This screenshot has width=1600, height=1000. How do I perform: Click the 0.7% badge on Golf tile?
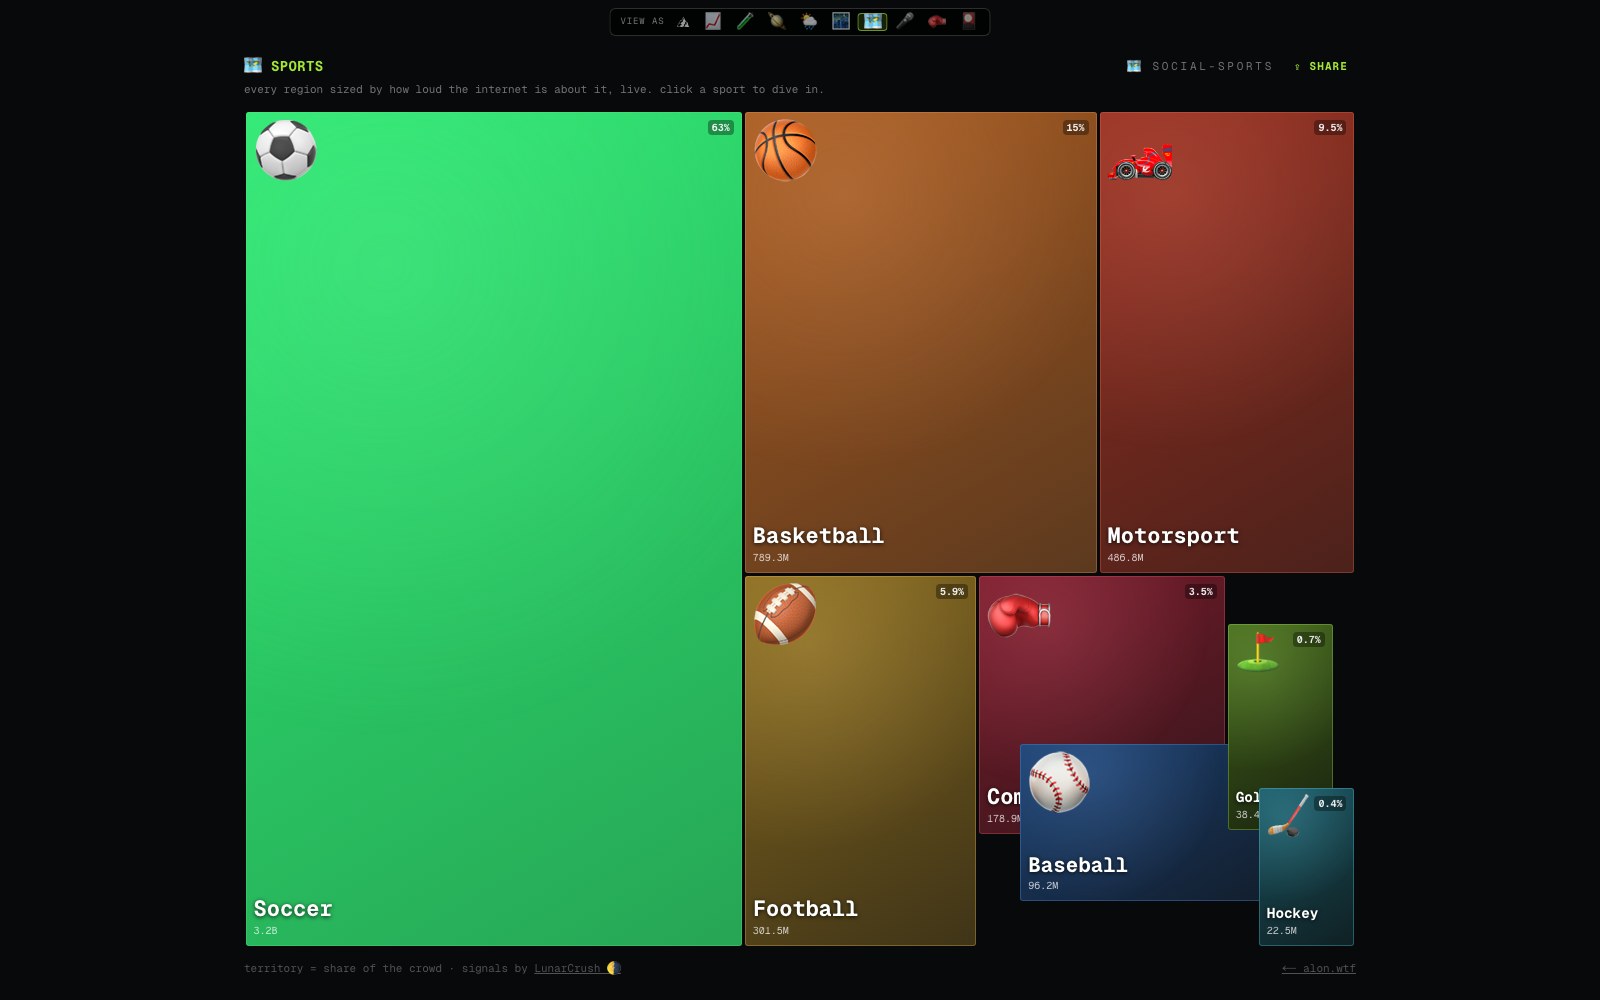pos(1309,640)
